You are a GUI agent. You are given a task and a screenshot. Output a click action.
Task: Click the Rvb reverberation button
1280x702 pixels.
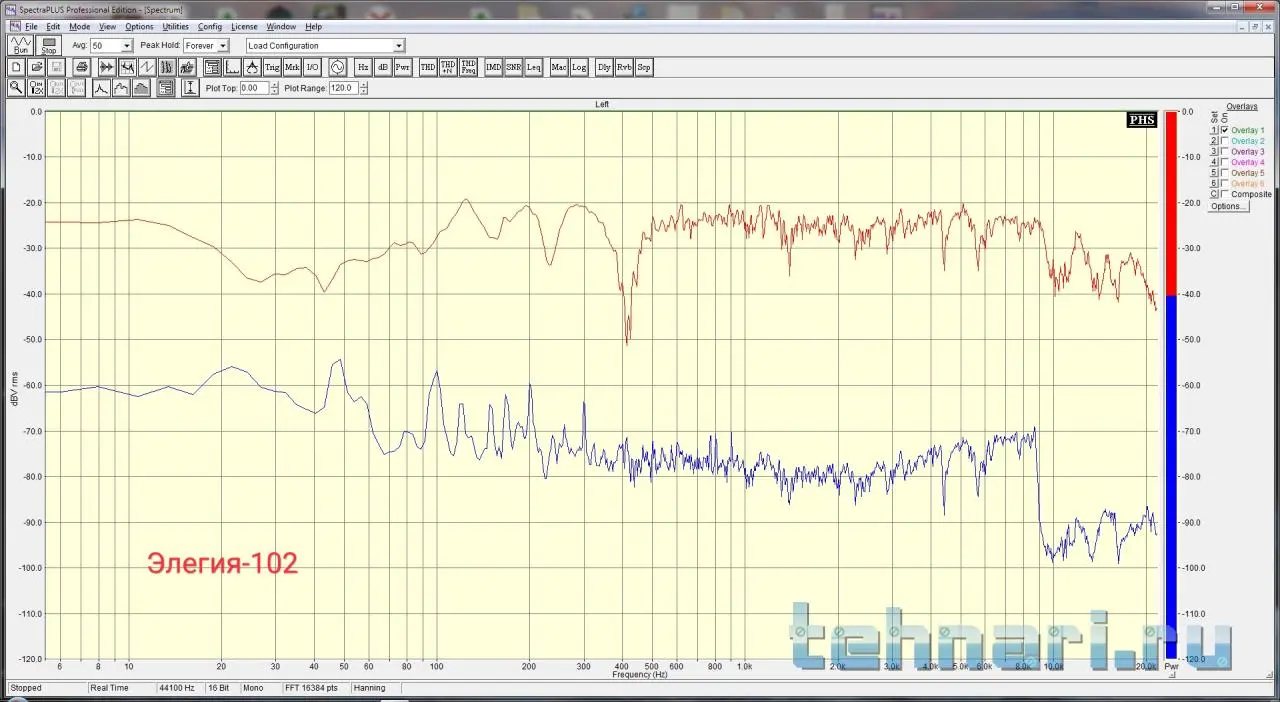[624, 67]
